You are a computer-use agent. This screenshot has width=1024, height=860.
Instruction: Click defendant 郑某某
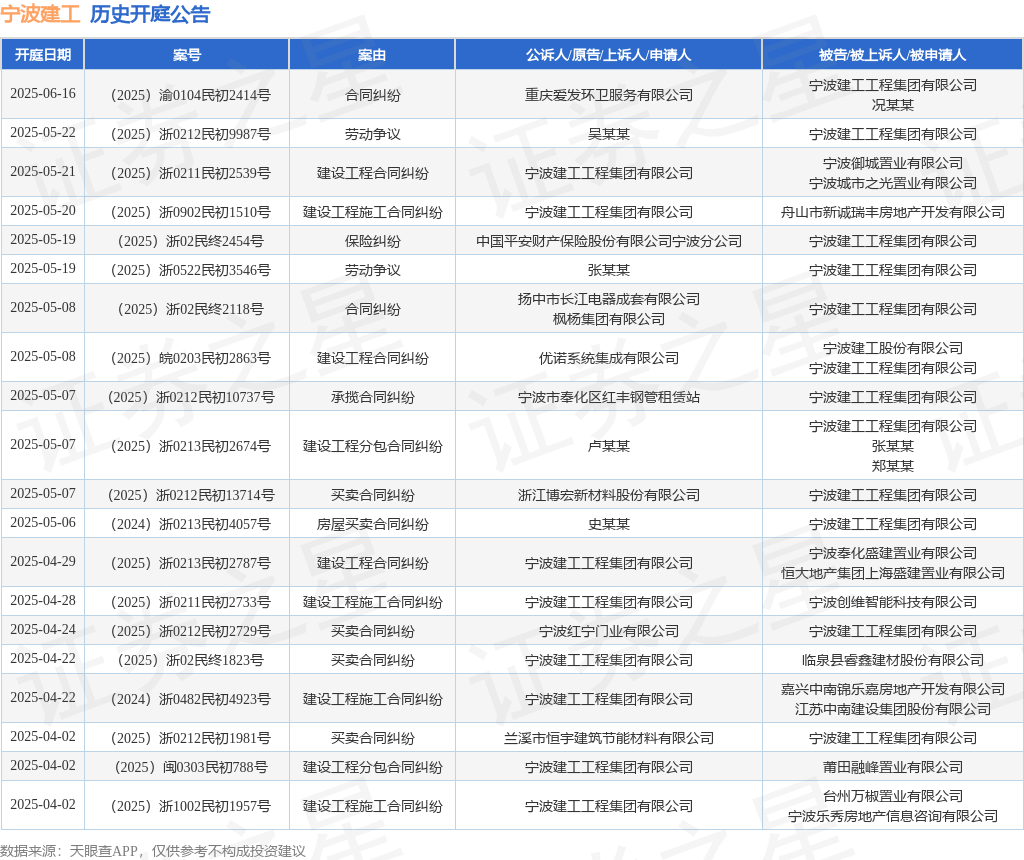(893, 466)
